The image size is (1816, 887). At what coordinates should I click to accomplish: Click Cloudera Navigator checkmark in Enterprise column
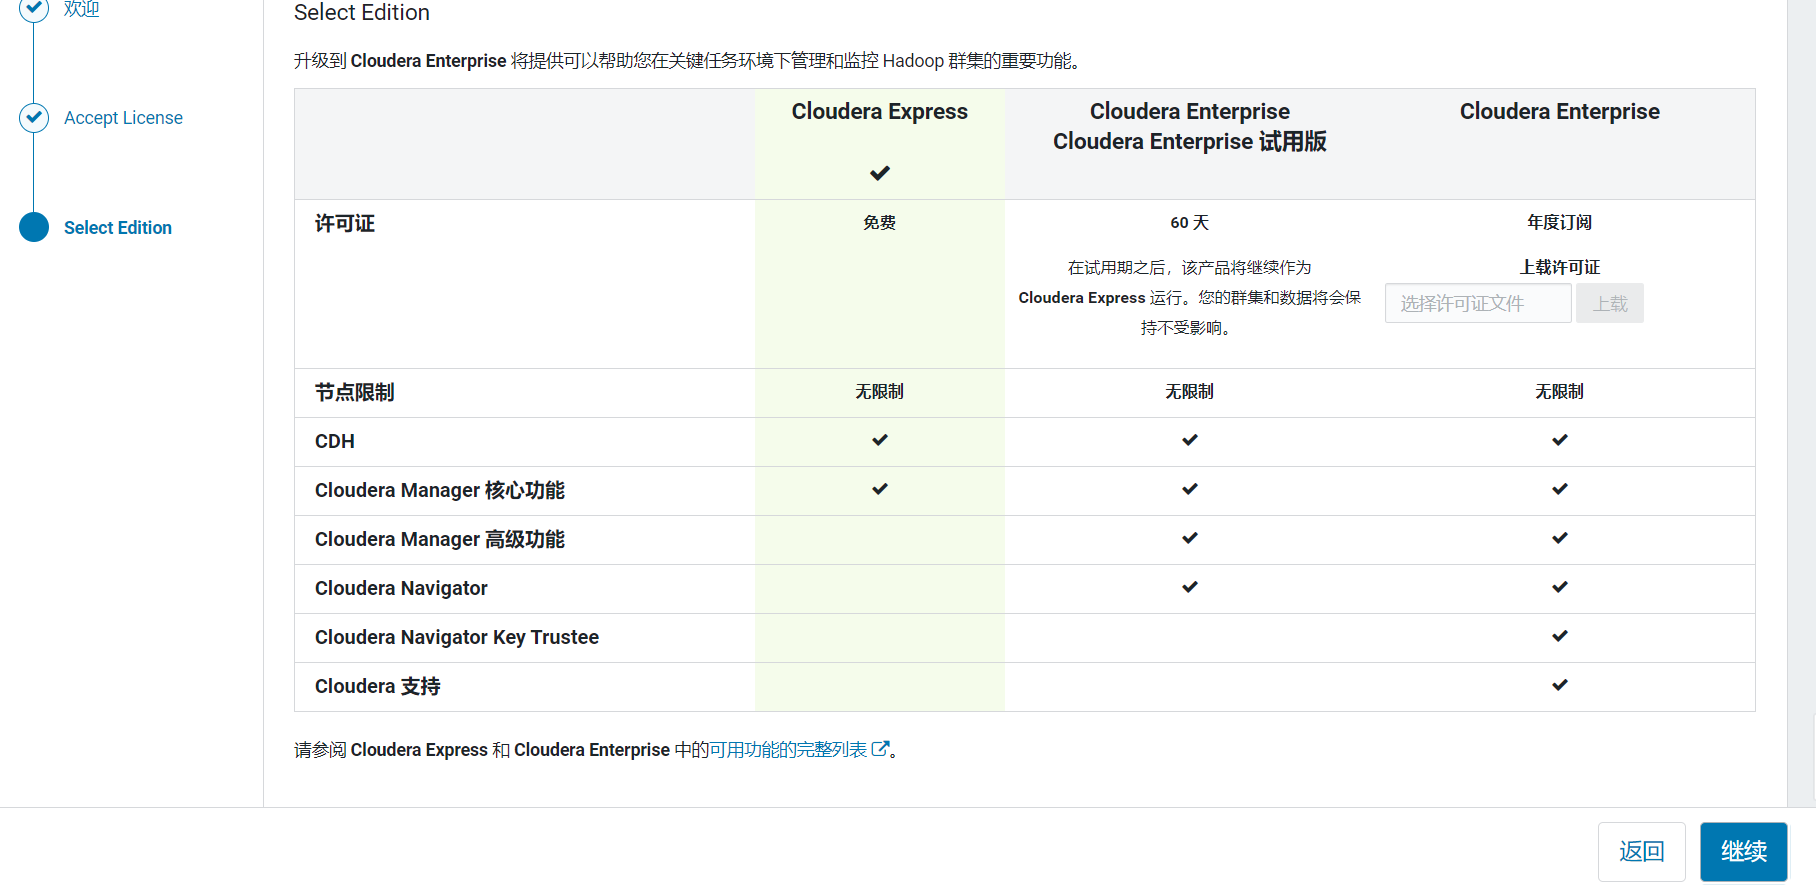click(x=1560, y=587)
